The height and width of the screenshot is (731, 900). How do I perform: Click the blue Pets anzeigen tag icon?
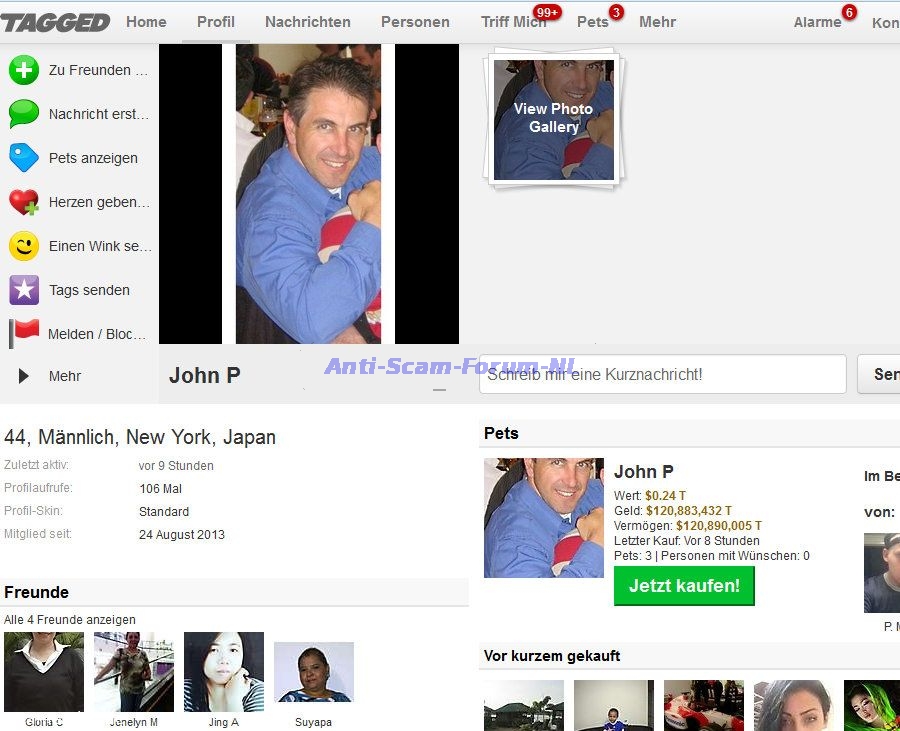(24, 158)
